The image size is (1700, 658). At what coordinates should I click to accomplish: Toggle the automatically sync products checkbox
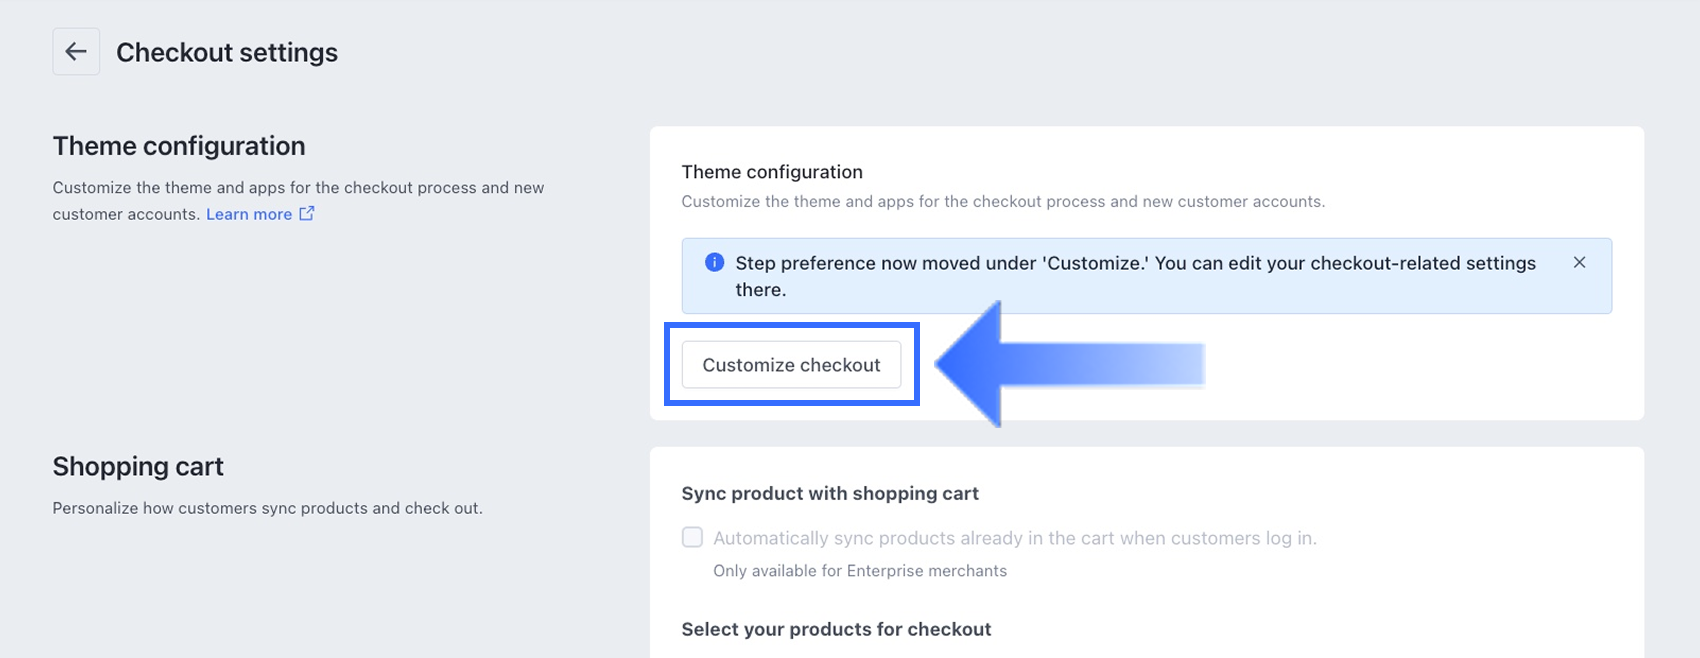[x=692, y=538]
